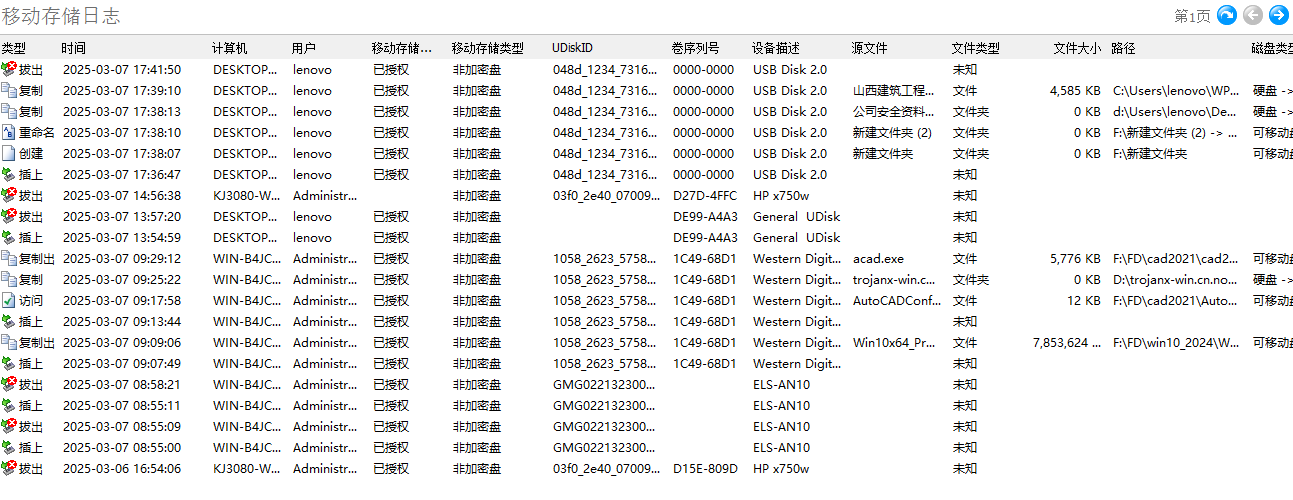Click General UDisk in the 13:54:59 row

(796, 237)
